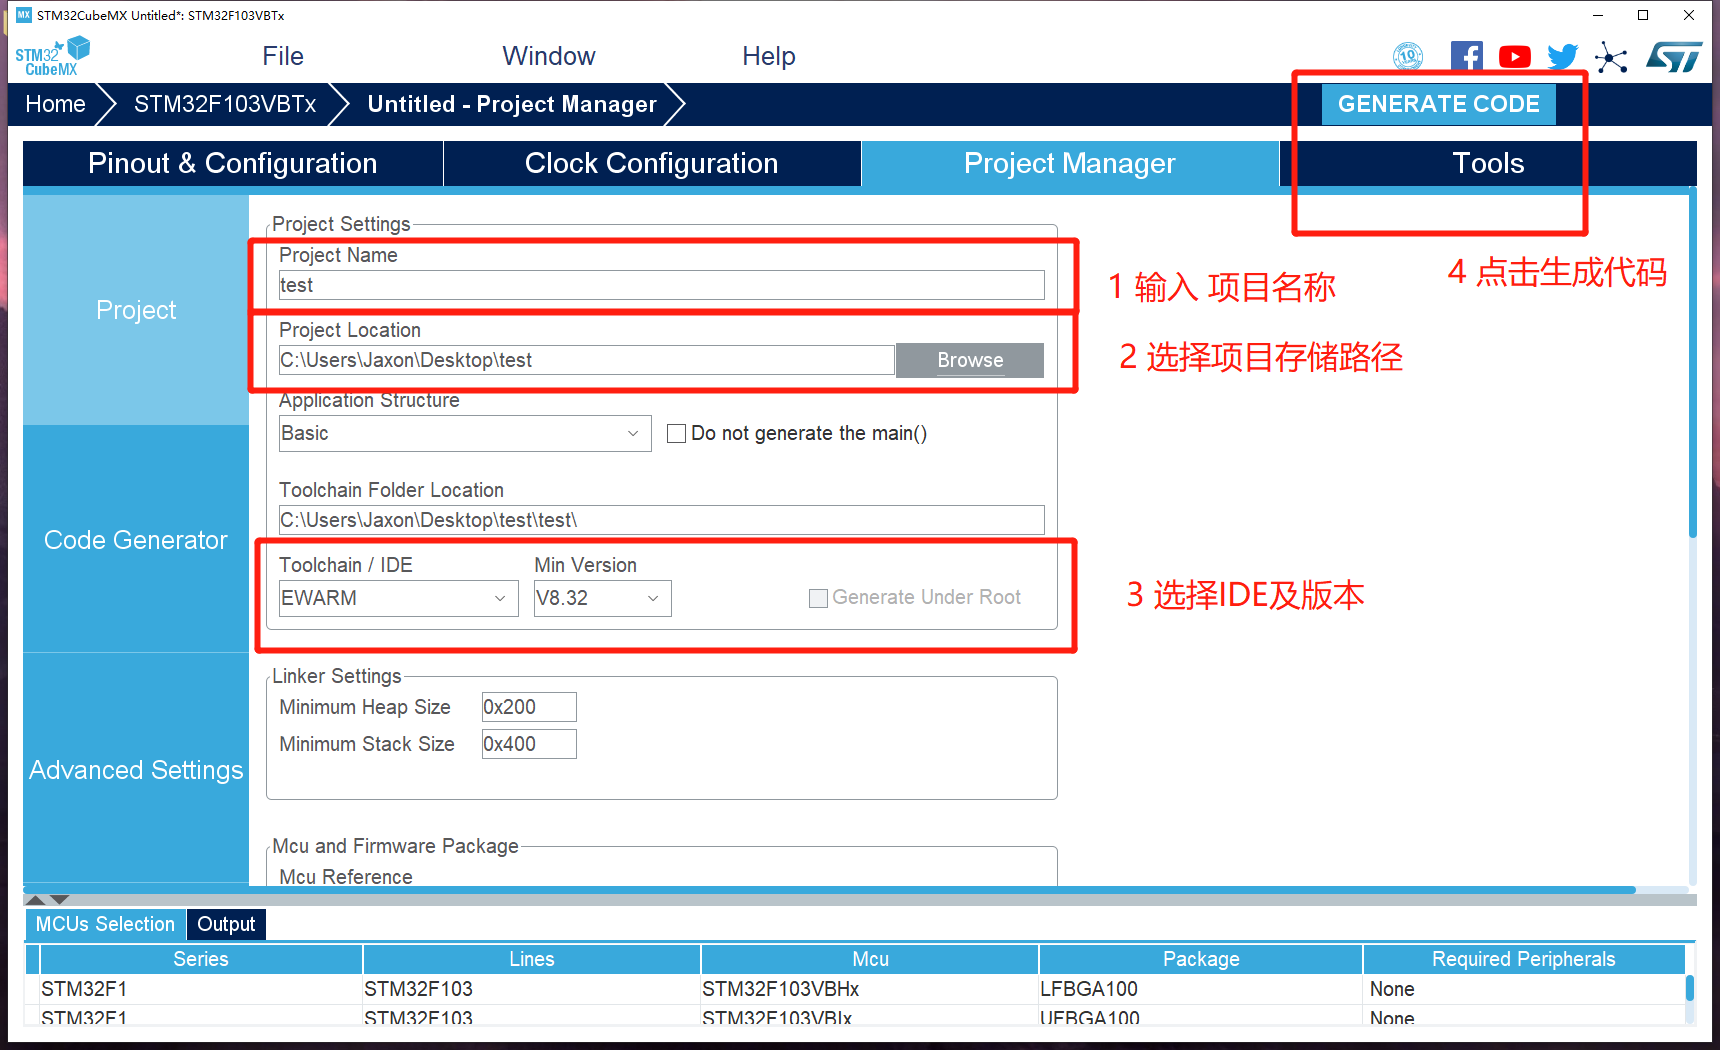
Task: Sort by the Package column header
Action: [1201, 959]
